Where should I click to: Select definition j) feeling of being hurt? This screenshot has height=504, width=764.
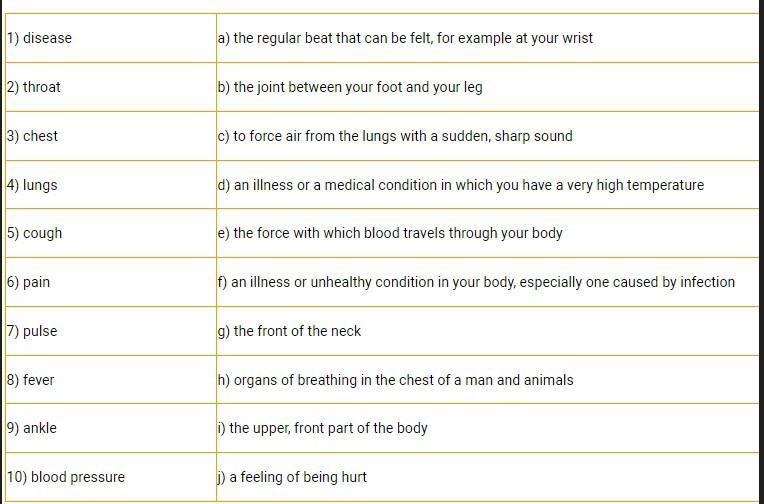[292, 477]
